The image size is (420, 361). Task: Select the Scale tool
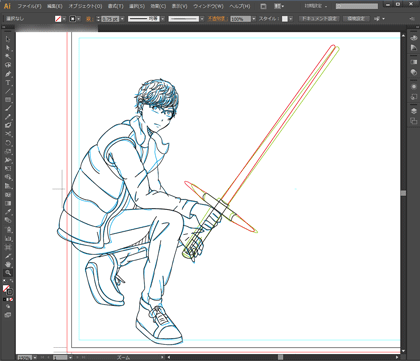point(8,152)
